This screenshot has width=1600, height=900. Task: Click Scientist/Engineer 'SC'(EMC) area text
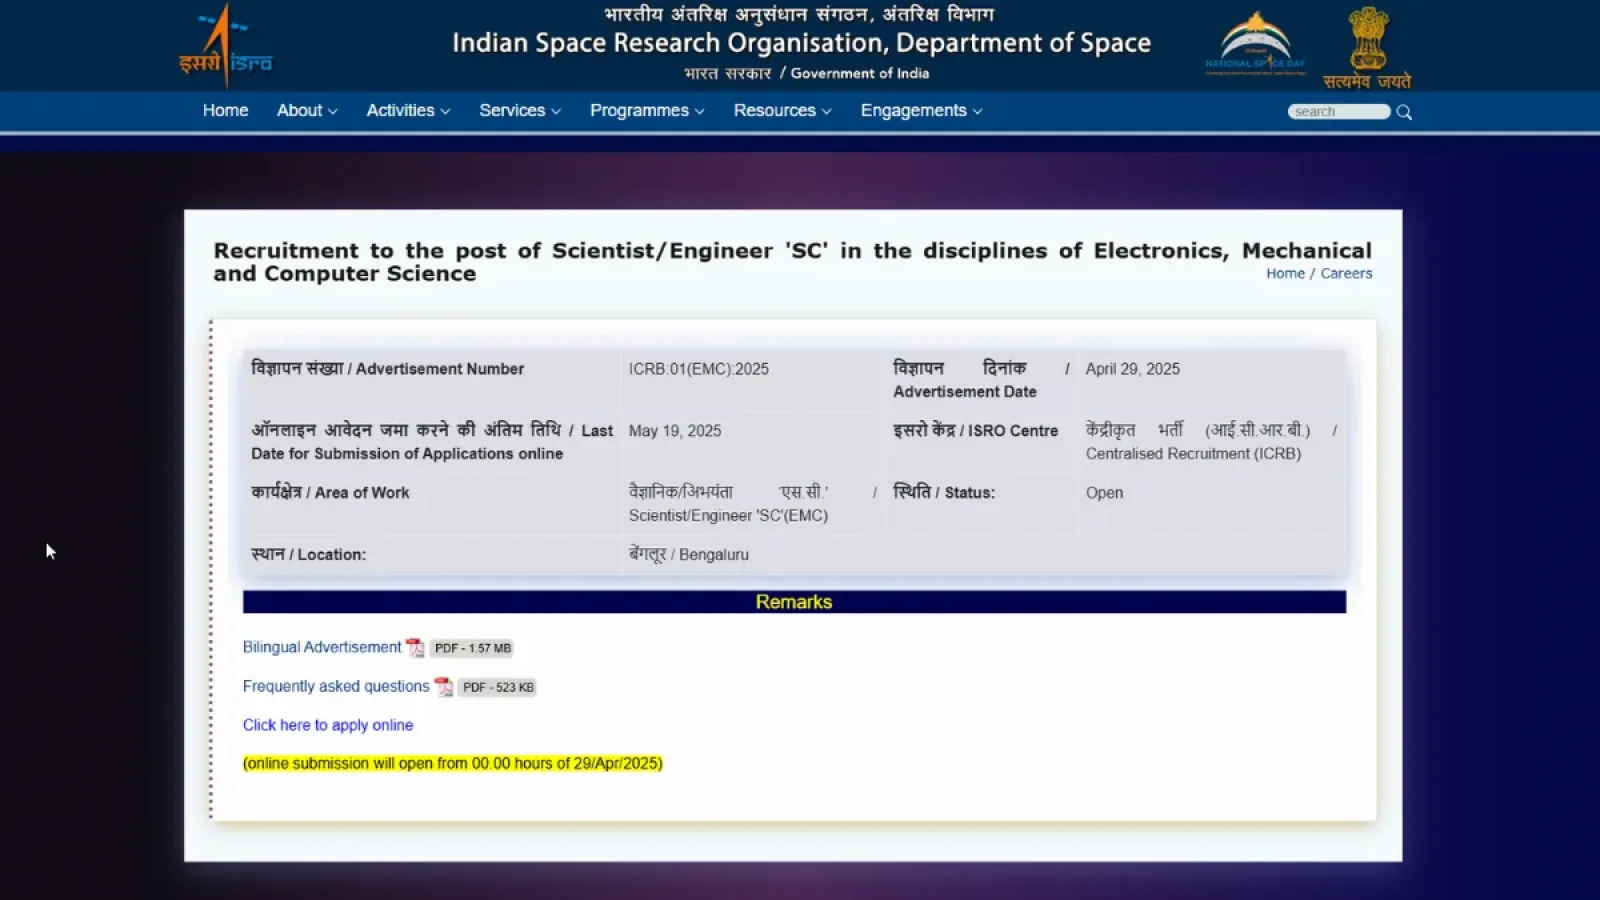coord(728,516)
